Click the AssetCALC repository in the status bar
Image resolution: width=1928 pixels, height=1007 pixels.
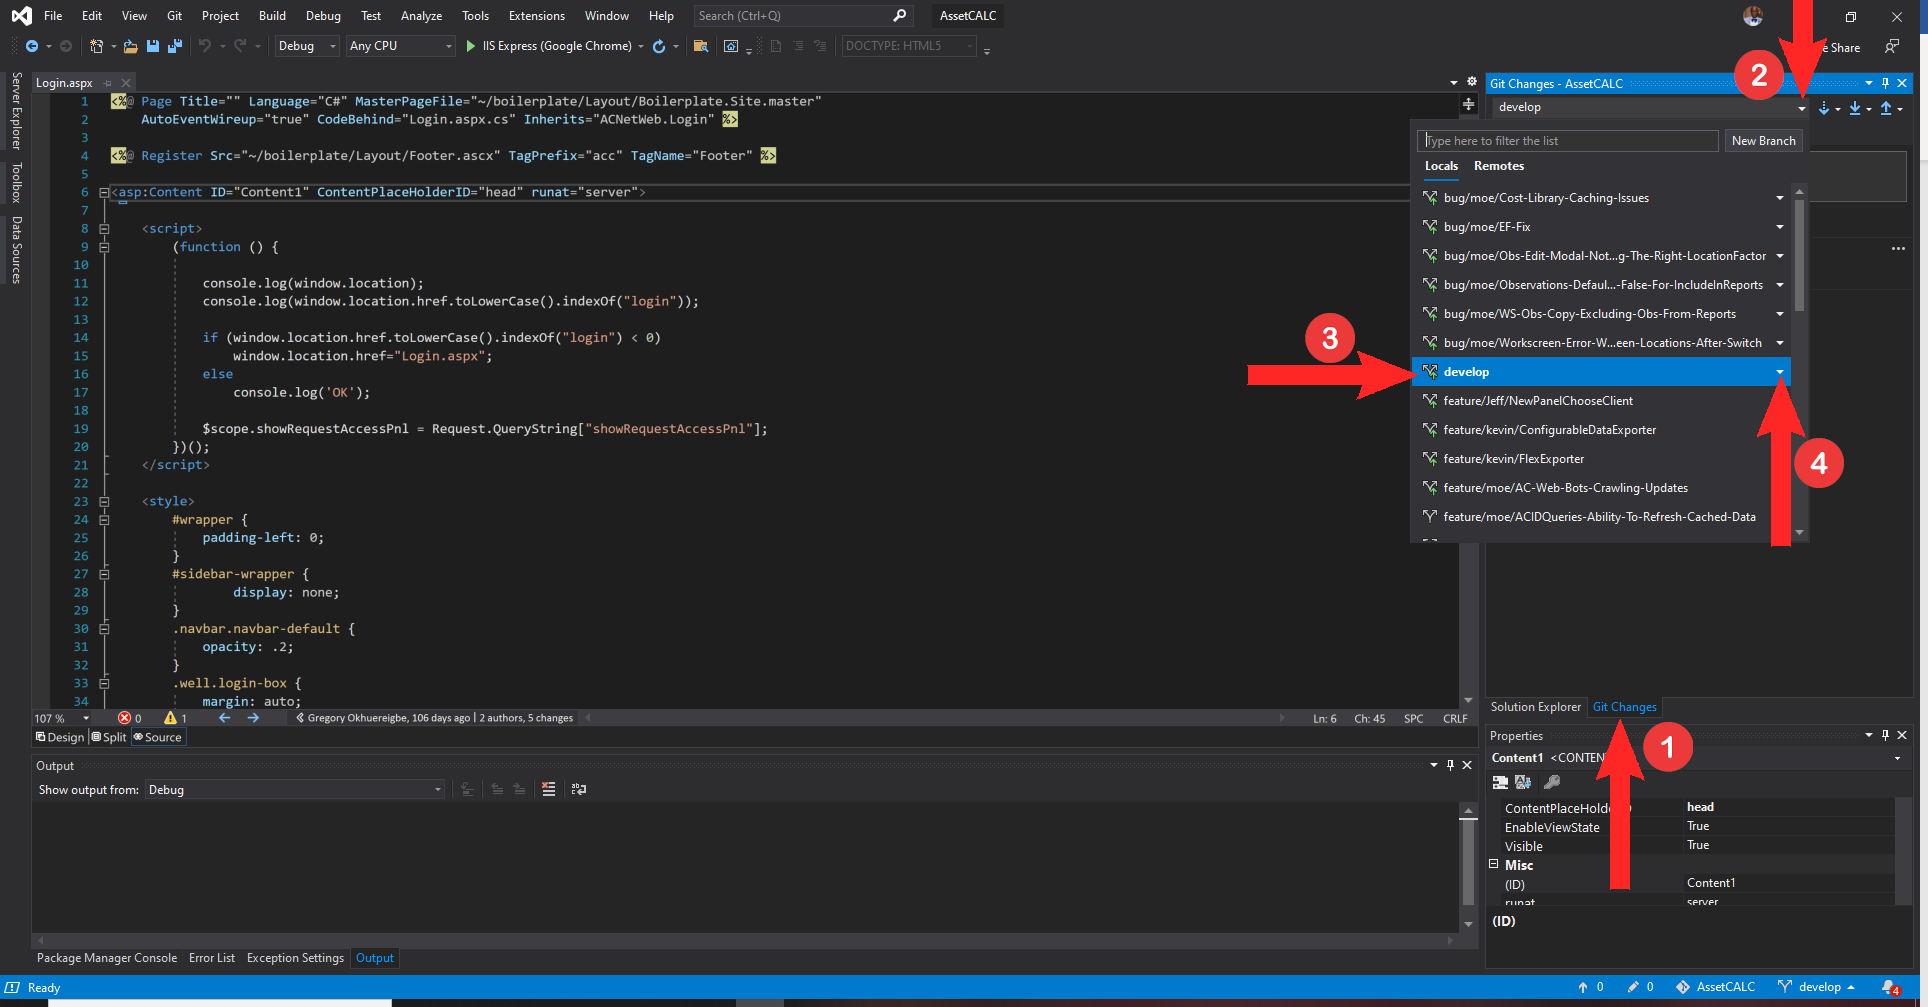point(1716,987)
